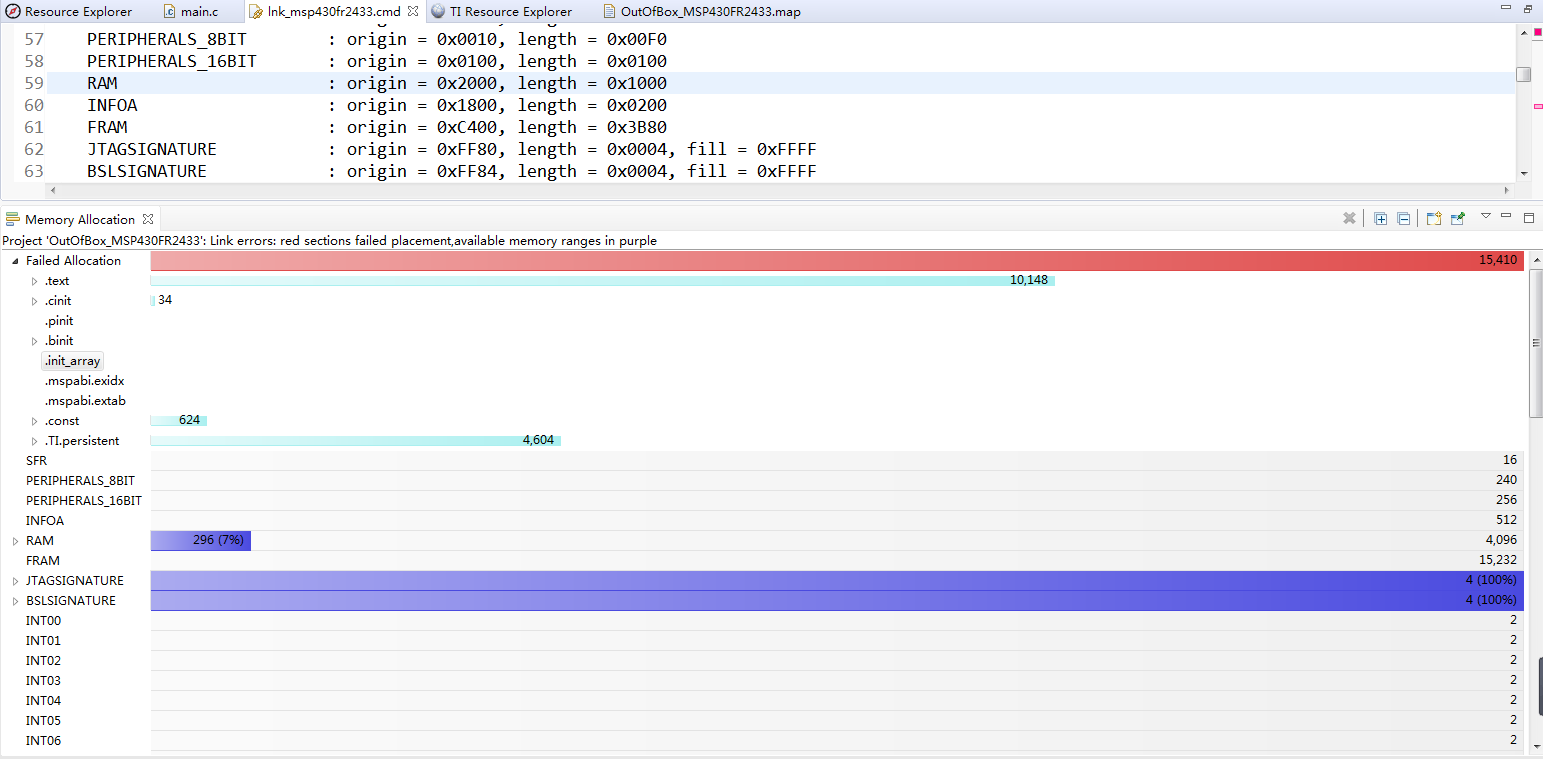Viewport: 1543px width, 759px height.
Task: Click the BSLSIGNATURE line in the editor
Action: [x=451, y=172]
